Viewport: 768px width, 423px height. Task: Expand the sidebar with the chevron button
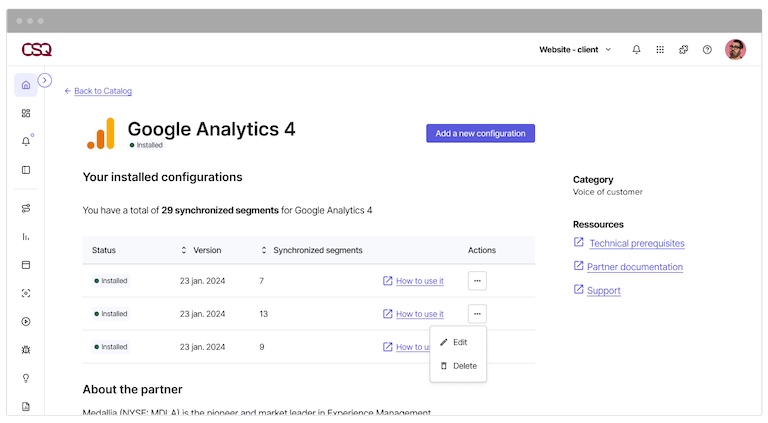(x=45, y=80)
